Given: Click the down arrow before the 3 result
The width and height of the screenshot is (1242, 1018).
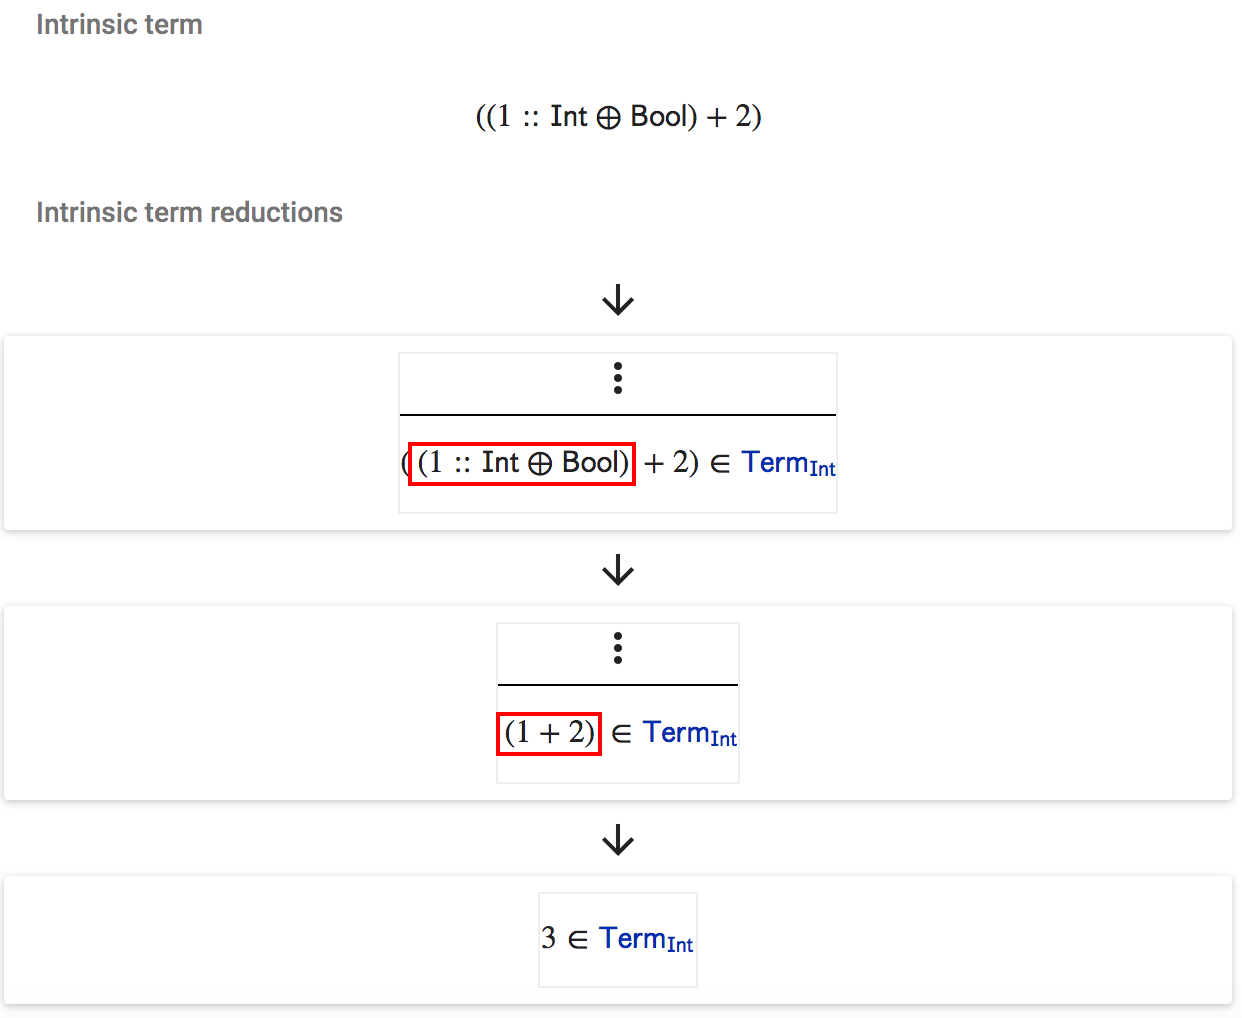Looking at the screenshot, I should tap(618, 840).
